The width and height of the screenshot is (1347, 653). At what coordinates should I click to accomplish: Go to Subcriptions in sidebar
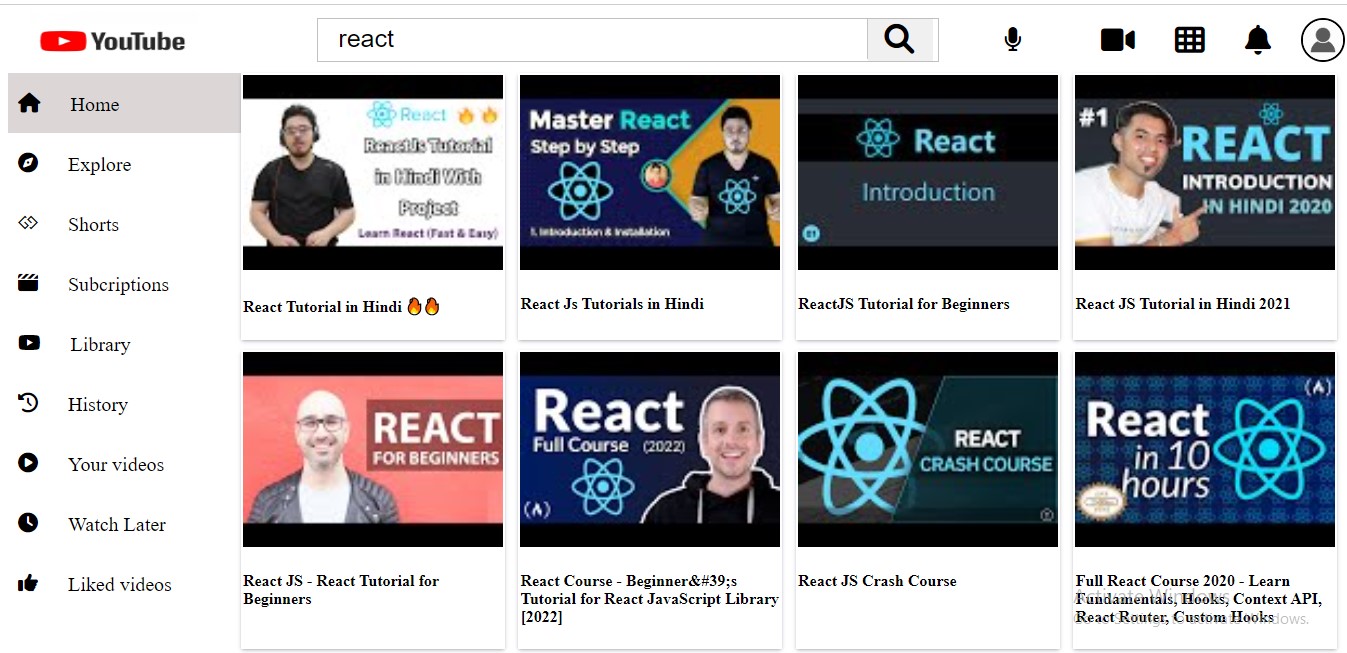pos(118,285)
